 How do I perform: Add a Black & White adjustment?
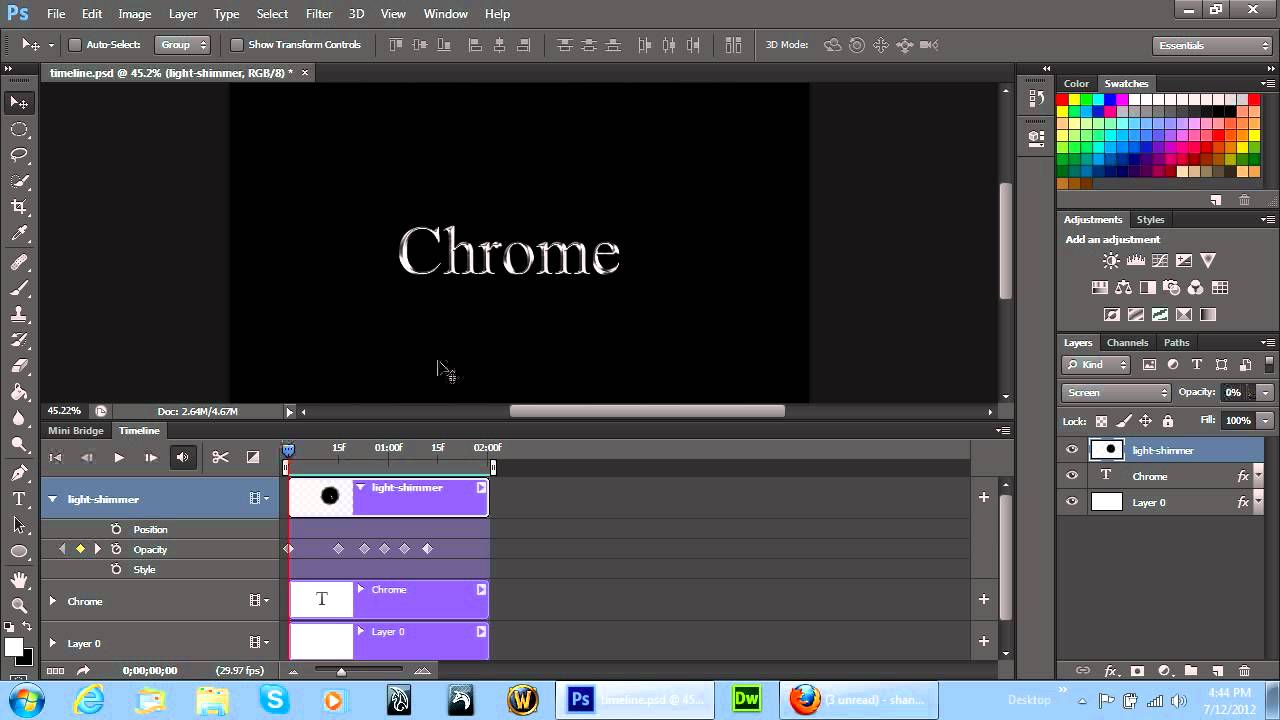(1148, 288)
